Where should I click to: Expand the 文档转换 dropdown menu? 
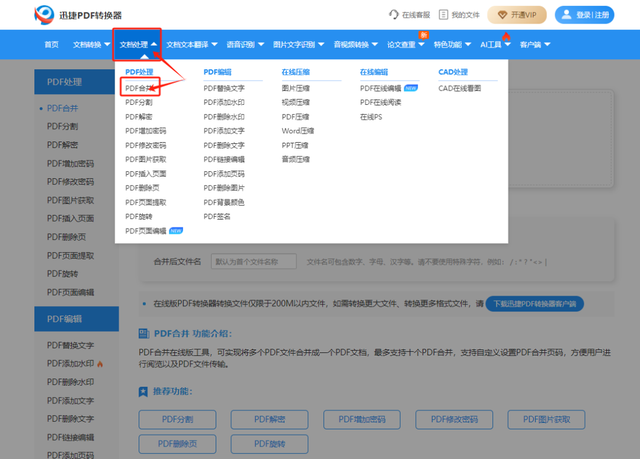click(x=91, y=44)
